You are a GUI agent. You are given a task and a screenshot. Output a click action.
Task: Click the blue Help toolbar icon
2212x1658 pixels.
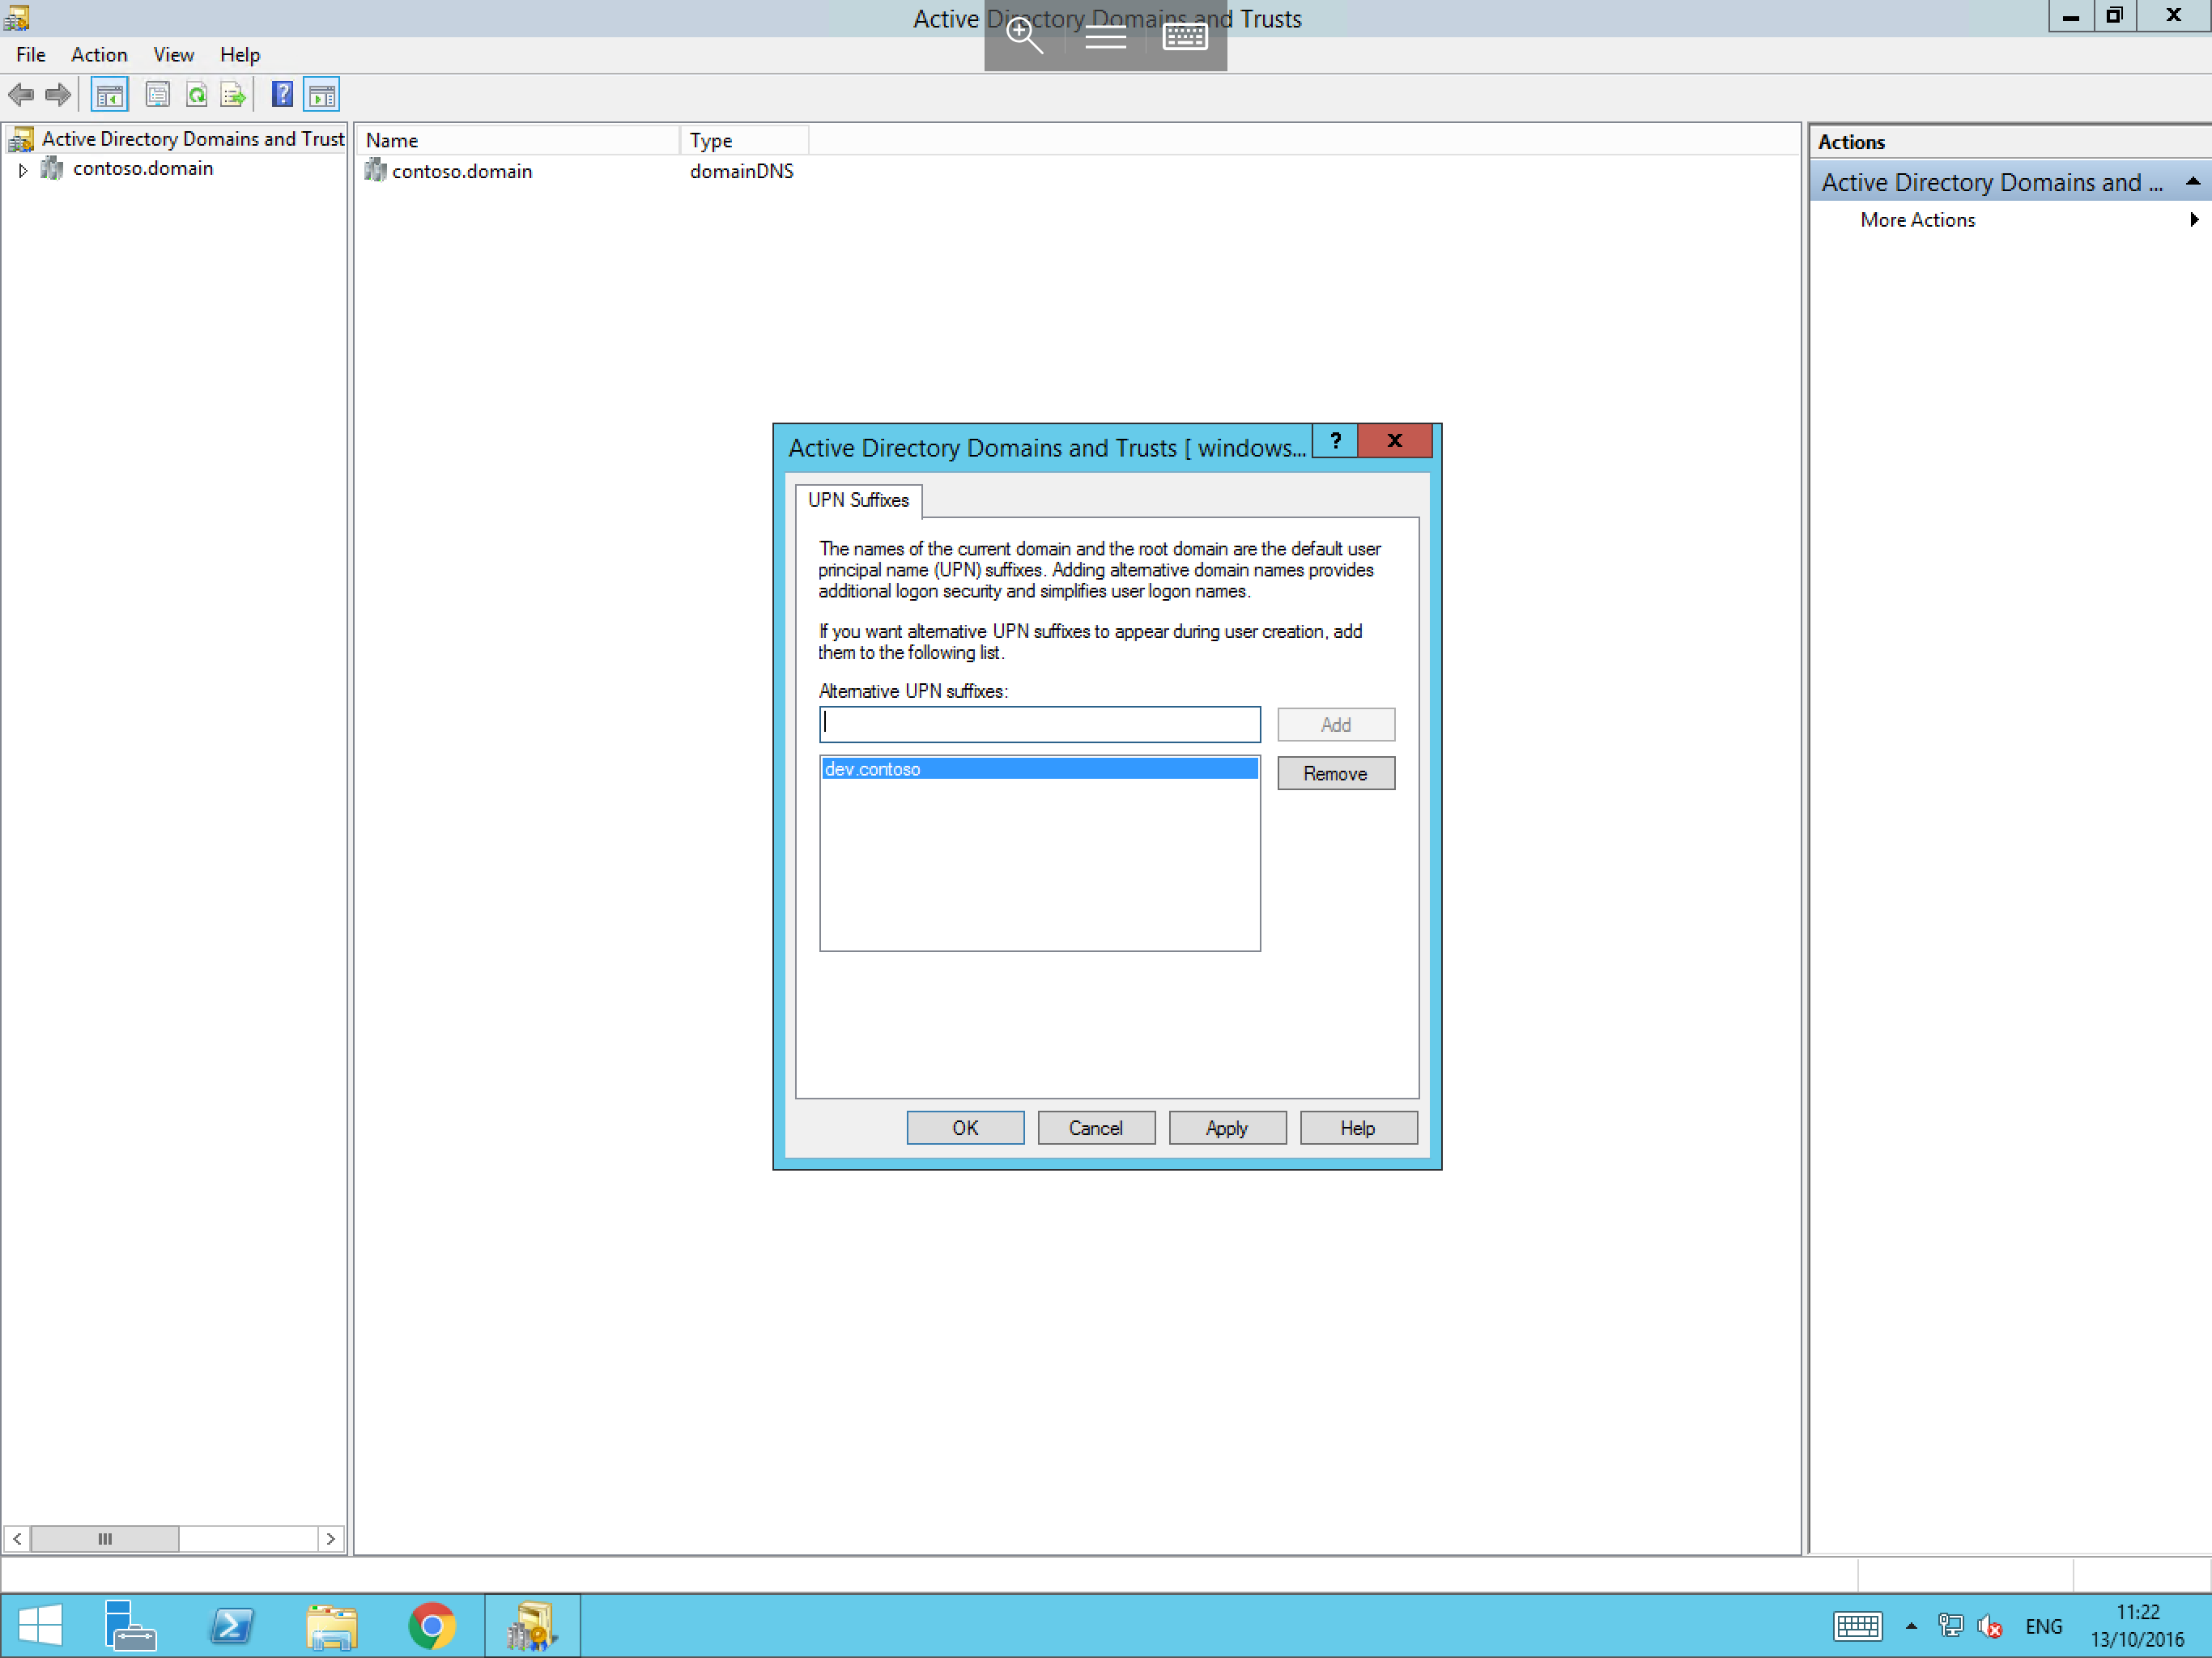pyautogui.click(x=282, y=95)
